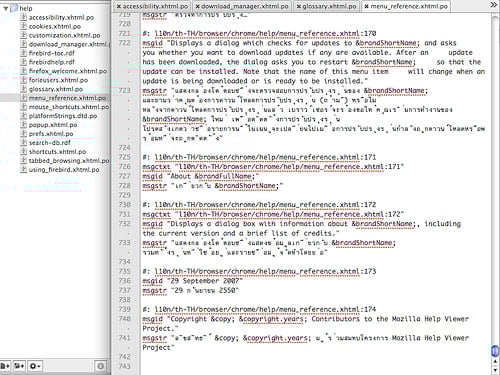Open using_firebird.xhtml.po file
The height and width of the screenshot is (375, 500).
coord(64,170)
